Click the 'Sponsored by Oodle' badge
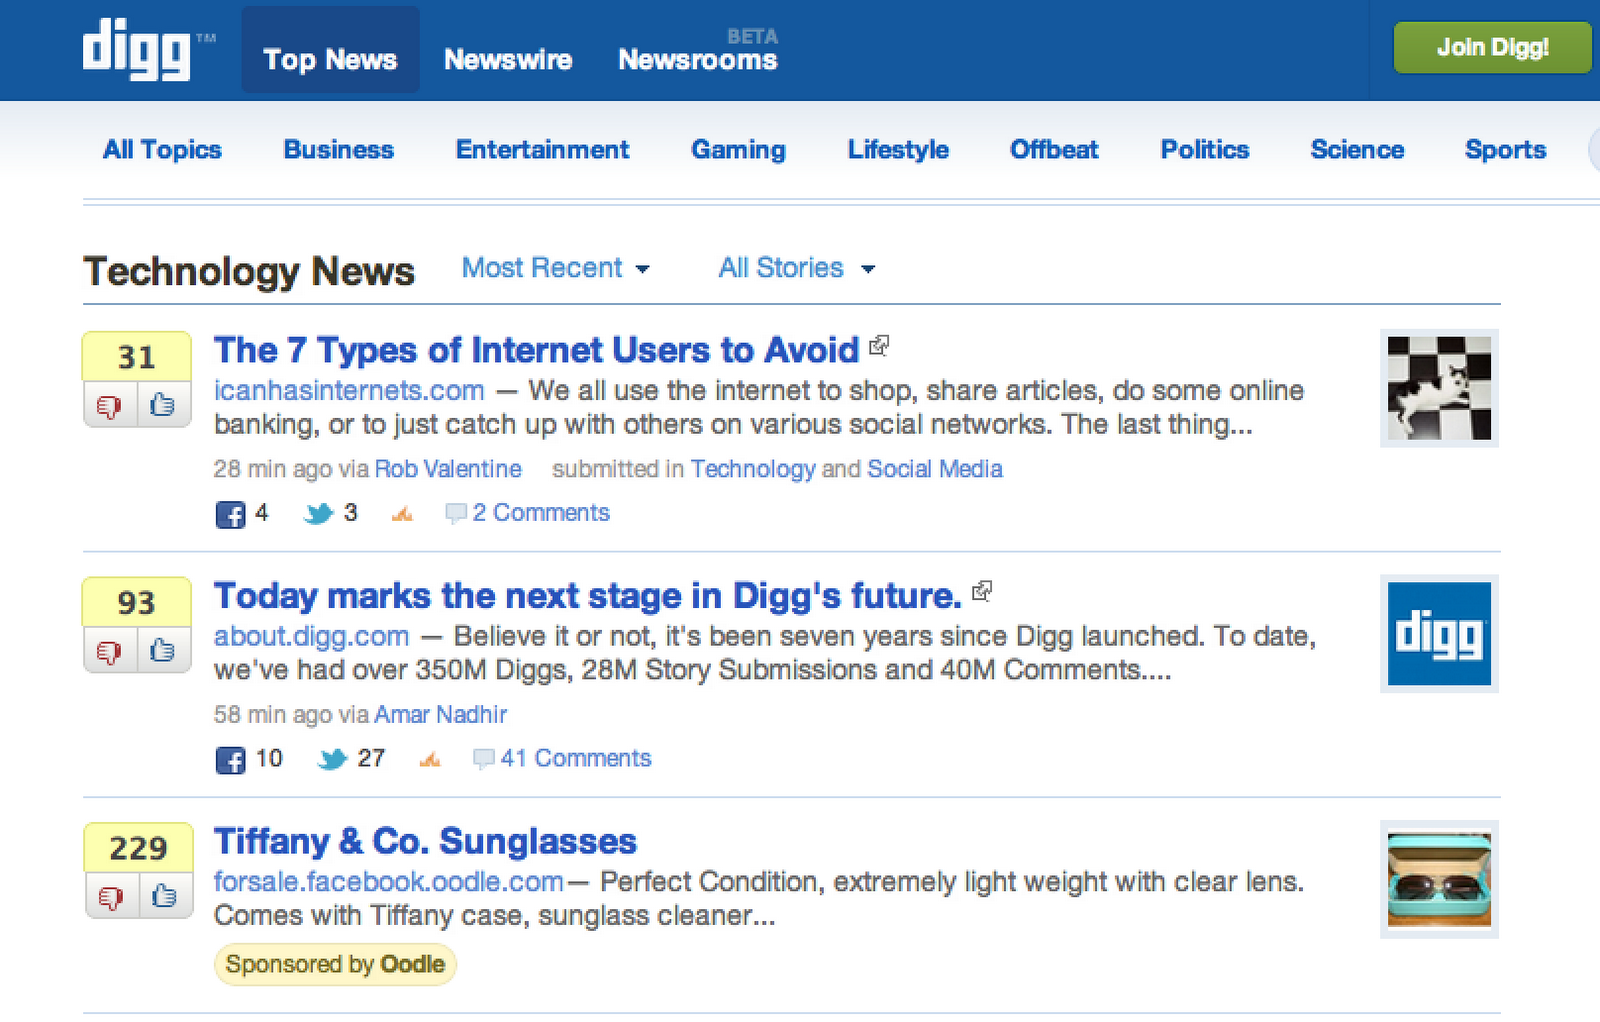This screenshot has width=1600, height=1022. point(335,964)
